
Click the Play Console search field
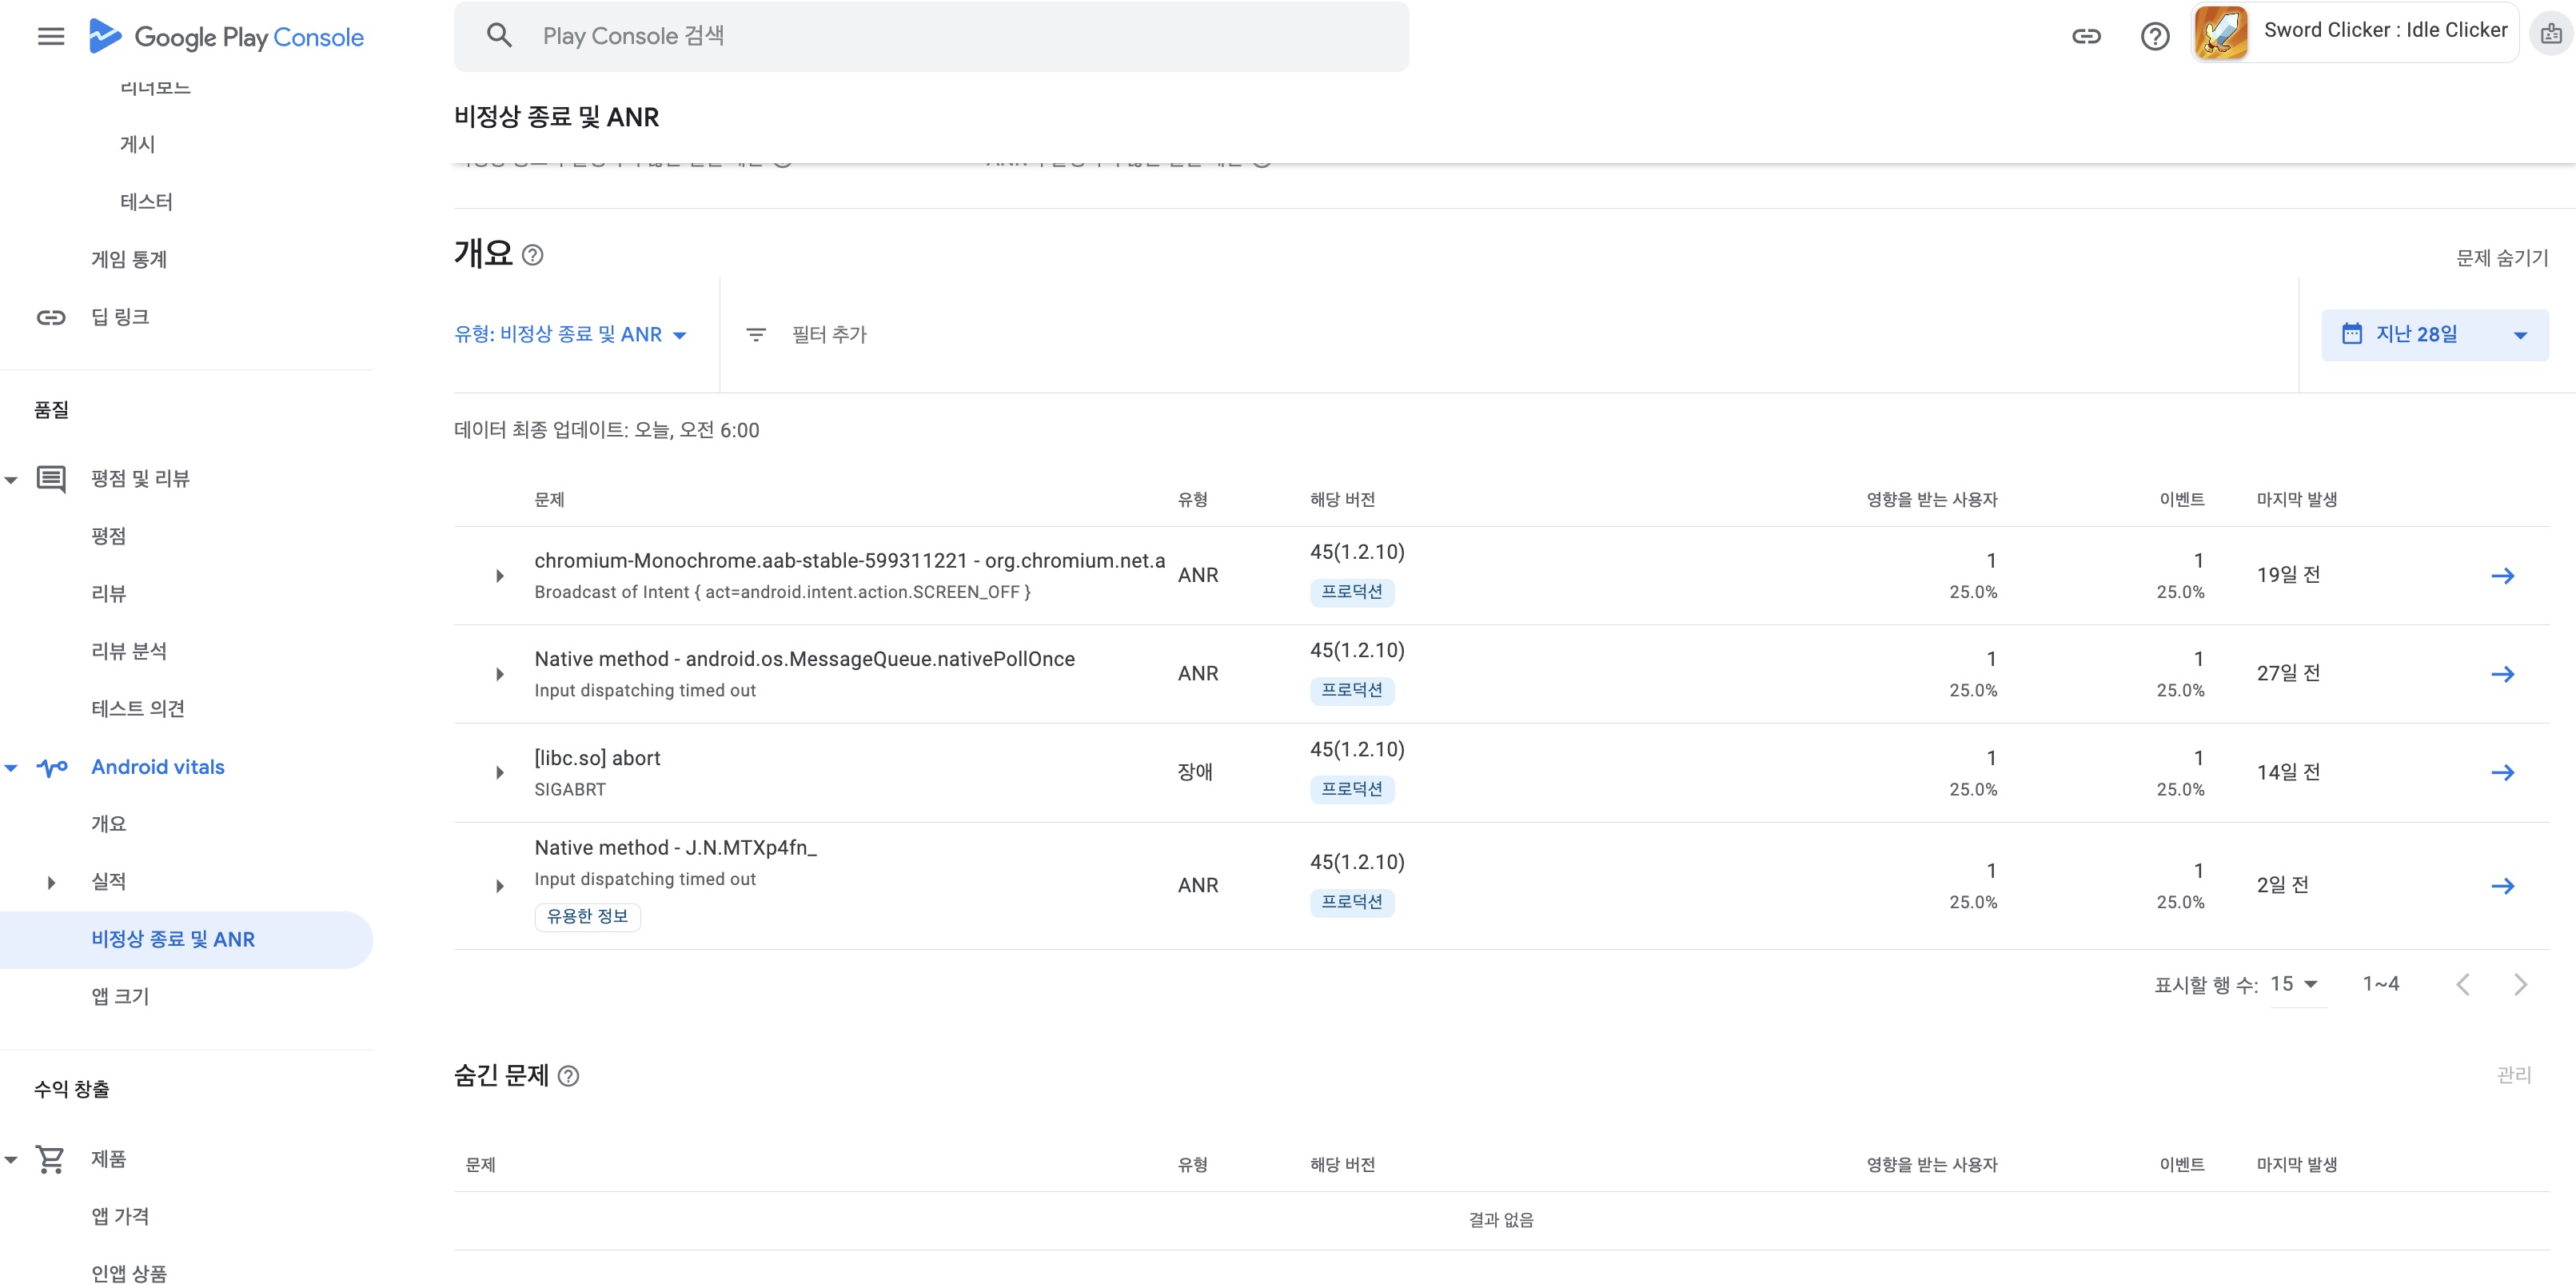coord(930,36)
